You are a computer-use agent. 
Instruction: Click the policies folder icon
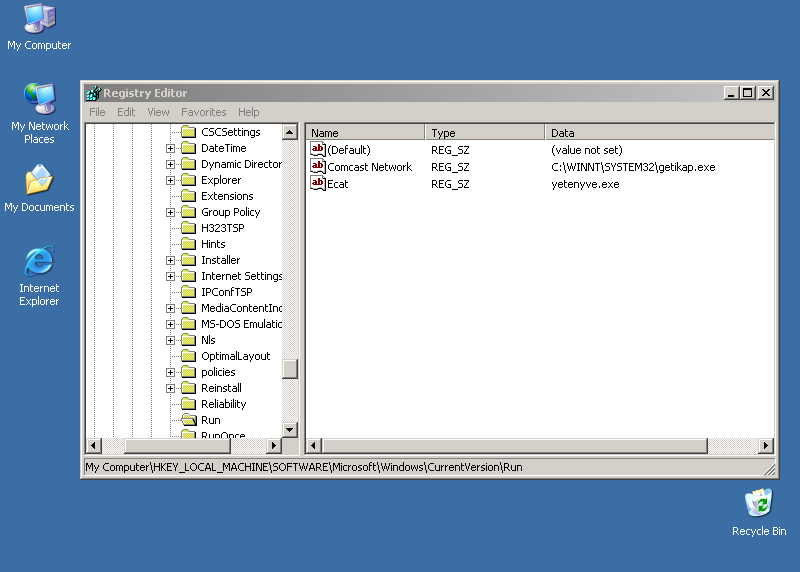[x=189, y=372]
